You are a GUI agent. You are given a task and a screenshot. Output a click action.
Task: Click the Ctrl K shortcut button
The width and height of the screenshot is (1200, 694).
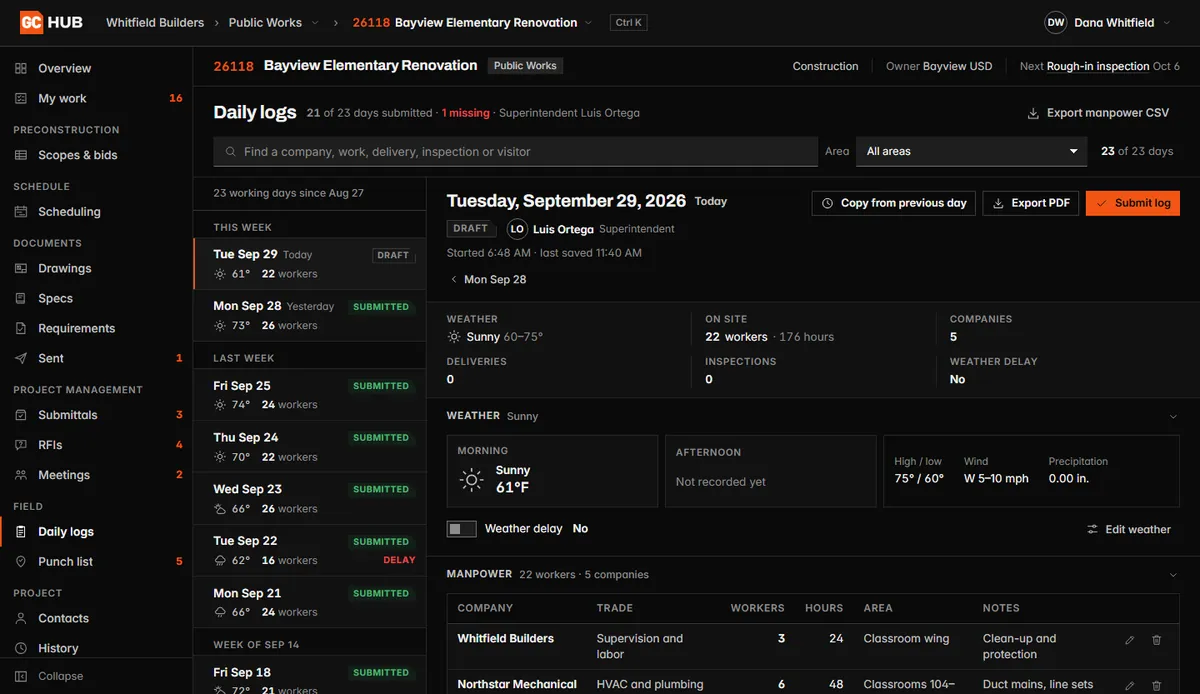629,22
